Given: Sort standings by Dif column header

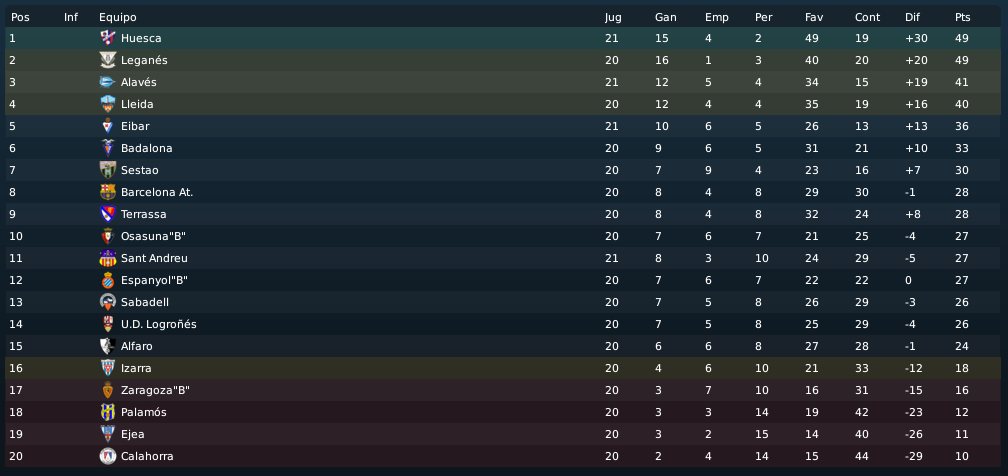Looking at the screenshot, I should coord(912,17).
